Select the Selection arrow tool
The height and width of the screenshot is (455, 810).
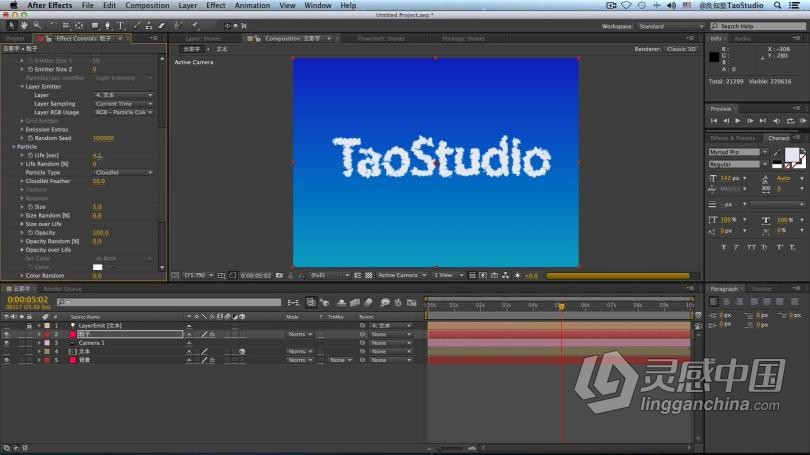[11, 25]
